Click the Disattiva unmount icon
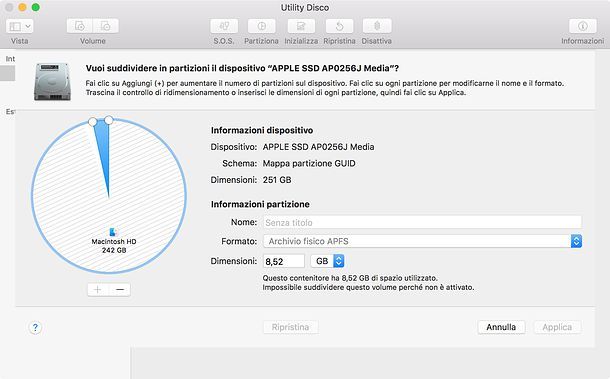The image size is (610, 379). click(377, 26)
